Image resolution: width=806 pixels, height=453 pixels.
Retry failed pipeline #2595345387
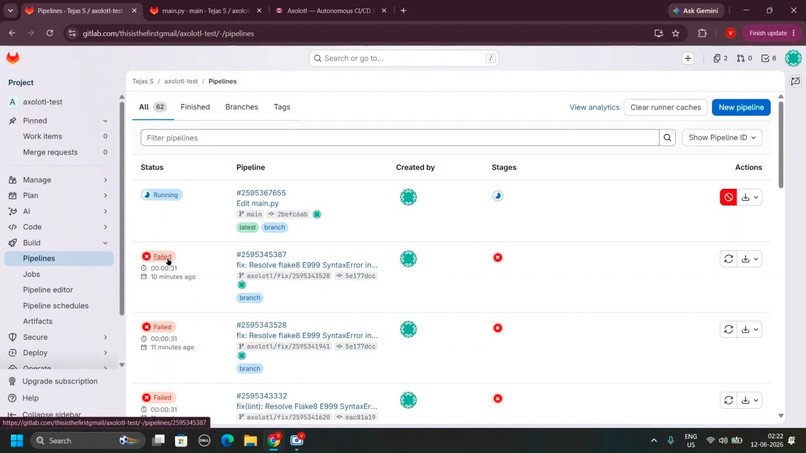point(728,259)
